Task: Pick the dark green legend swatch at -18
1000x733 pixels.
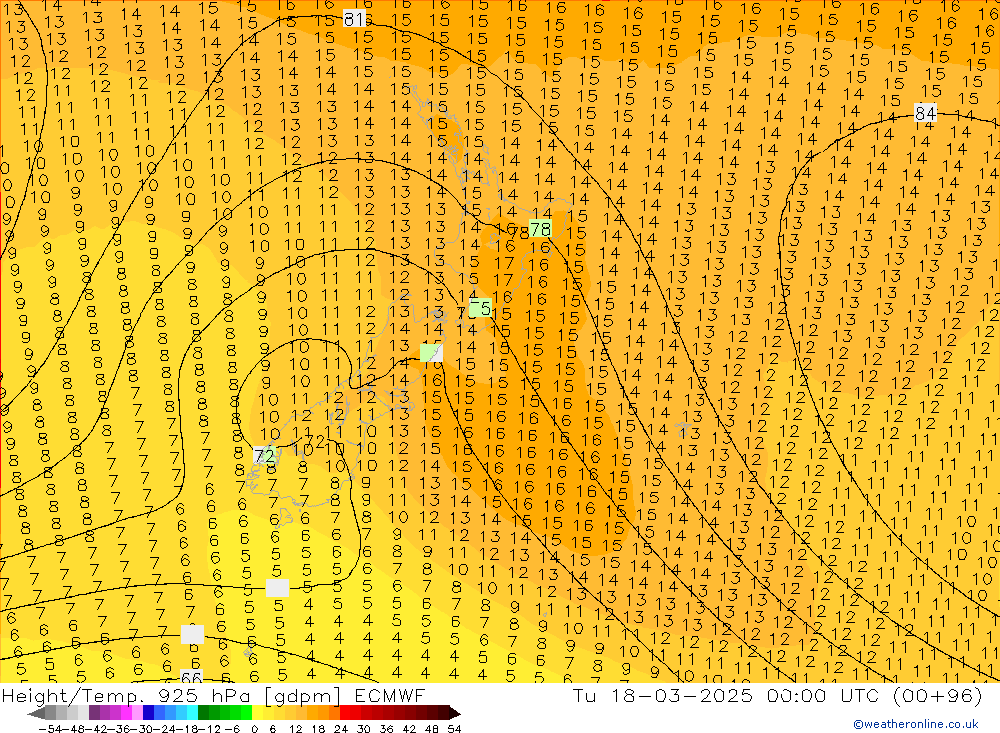Action: click(203, 713)
